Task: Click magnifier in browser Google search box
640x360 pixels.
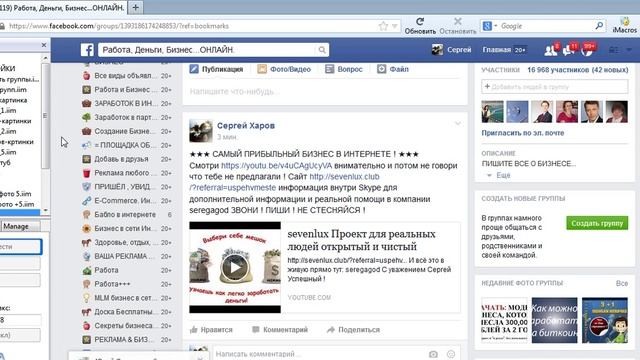Action: point(599,26)
